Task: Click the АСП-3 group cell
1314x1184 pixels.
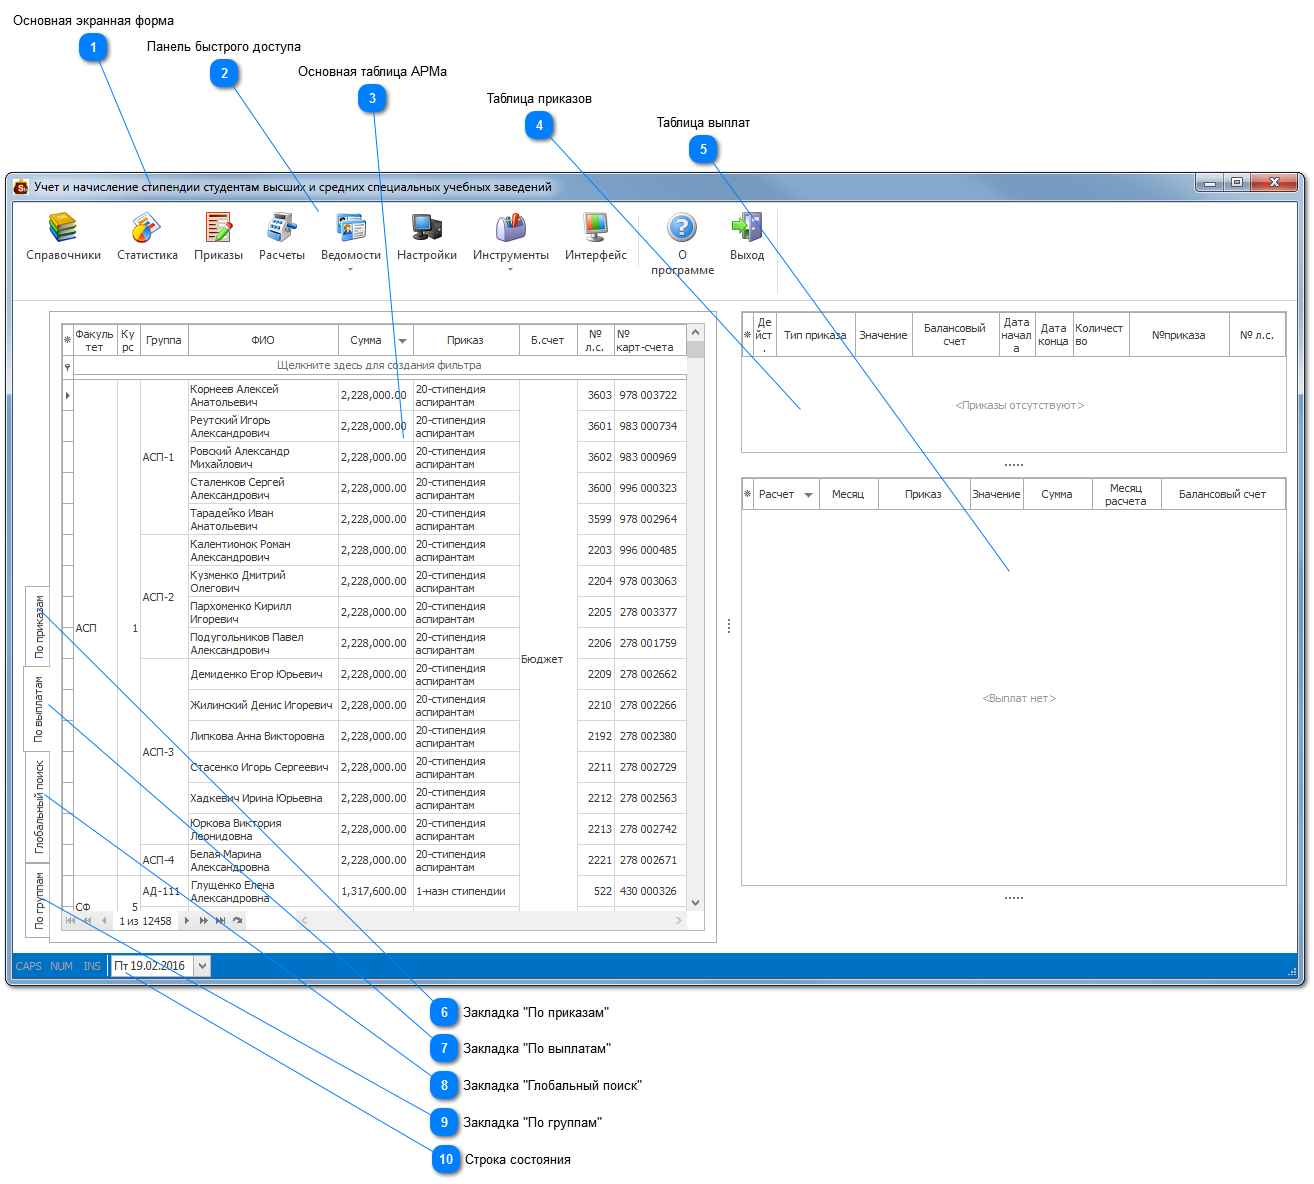Action: (164, 752)
